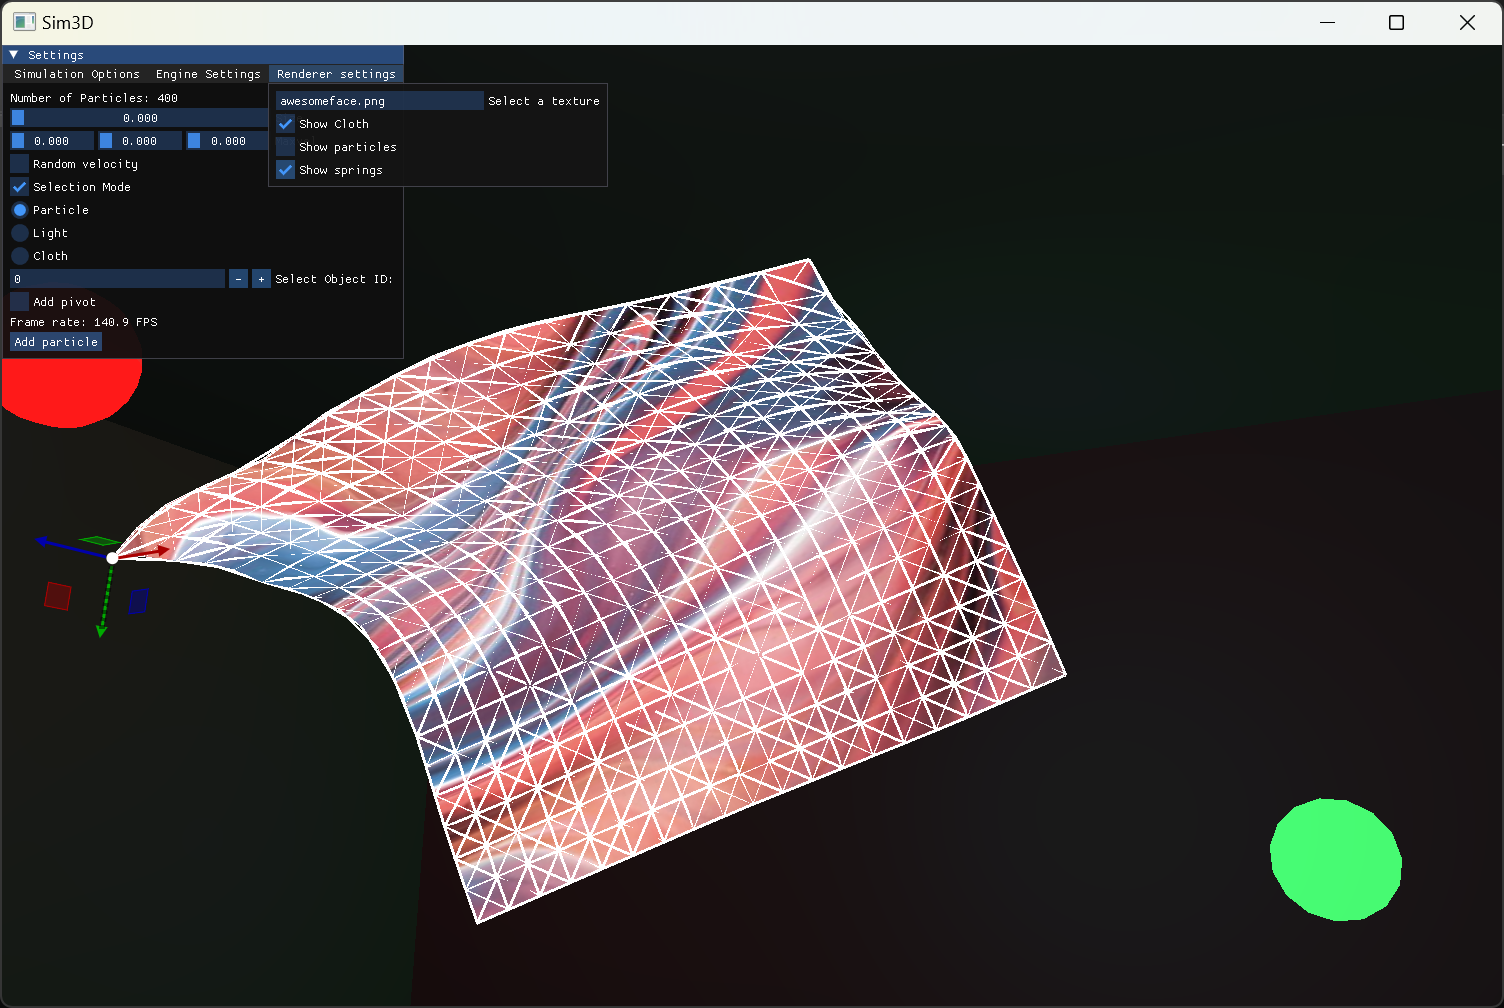1504x1008 pixels.
Task: Click the red plane gizmo square
Action: [x=58, y=596]
